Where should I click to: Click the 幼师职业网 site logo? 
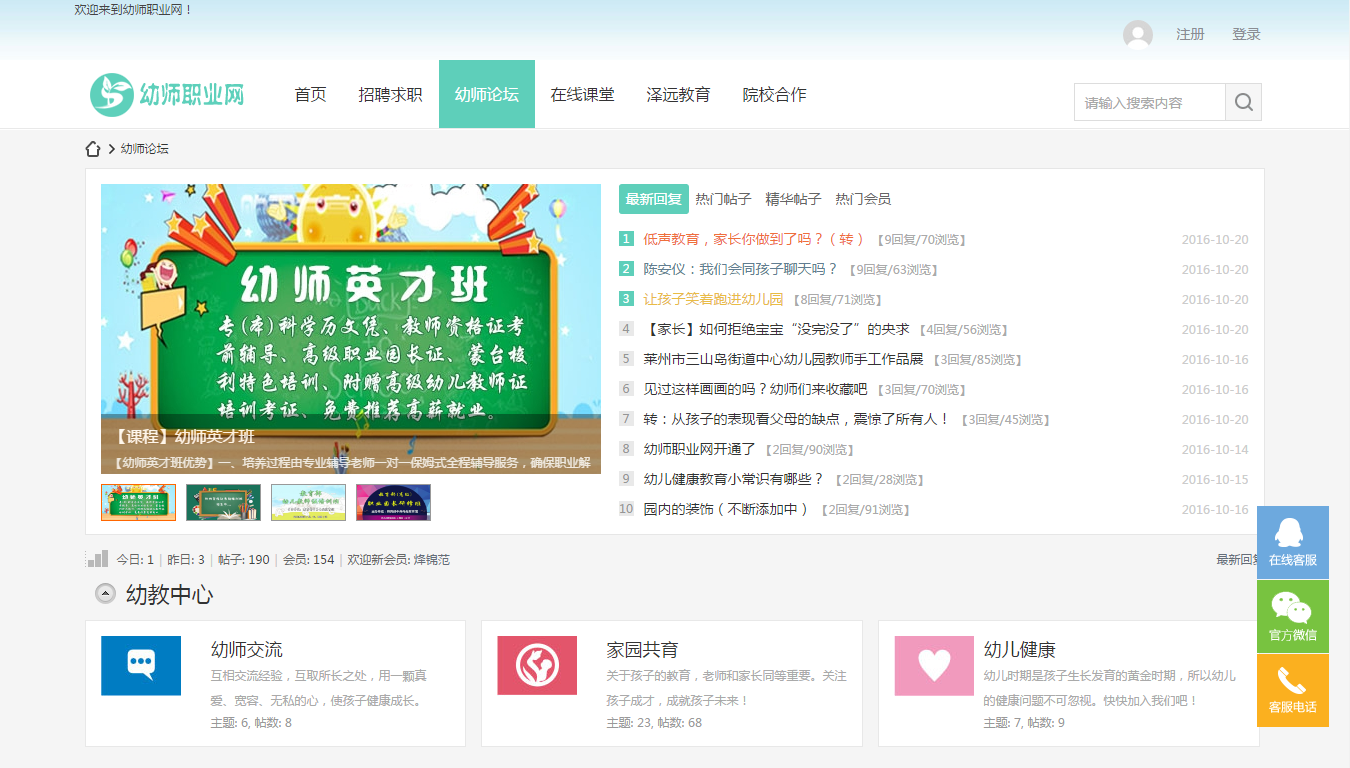point(168,95)
